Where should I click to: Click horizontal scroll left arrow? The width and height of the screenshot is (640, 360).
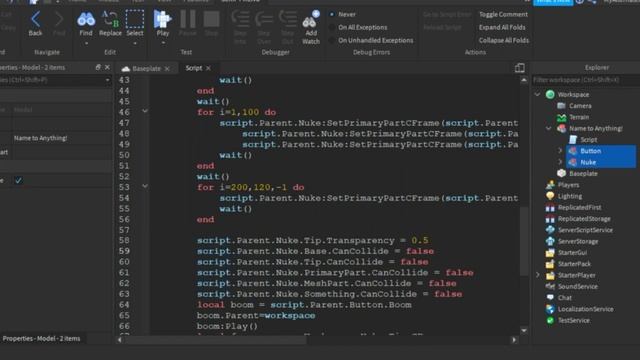[120, 340]
